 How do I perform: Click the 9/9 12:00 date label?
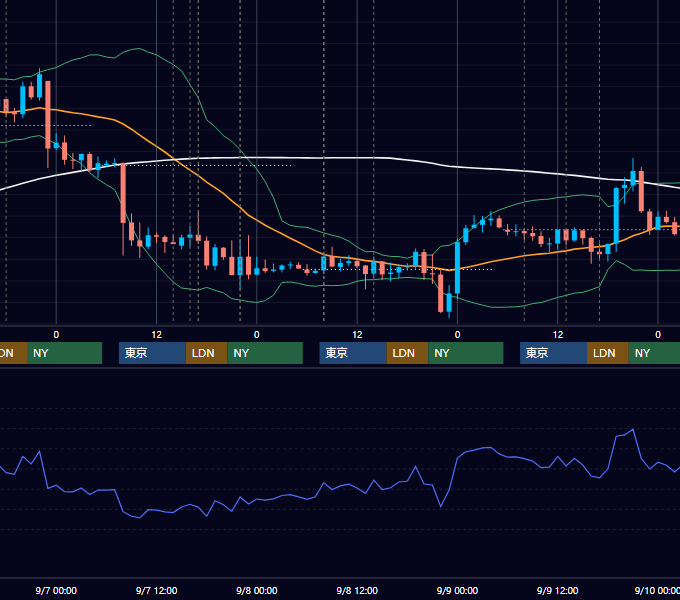click(x=557, y=590)
